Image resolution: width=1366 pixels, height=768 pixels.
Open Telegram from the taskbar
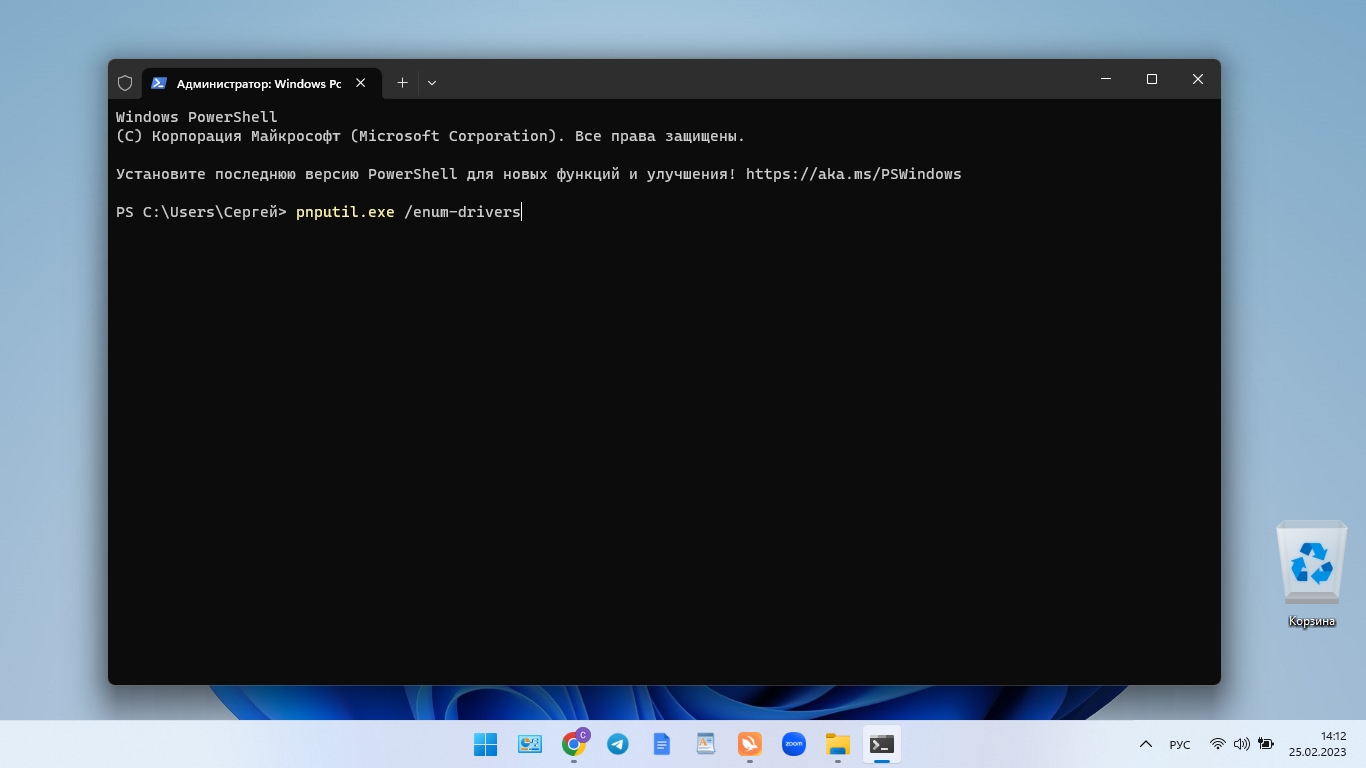click(618, 744)
